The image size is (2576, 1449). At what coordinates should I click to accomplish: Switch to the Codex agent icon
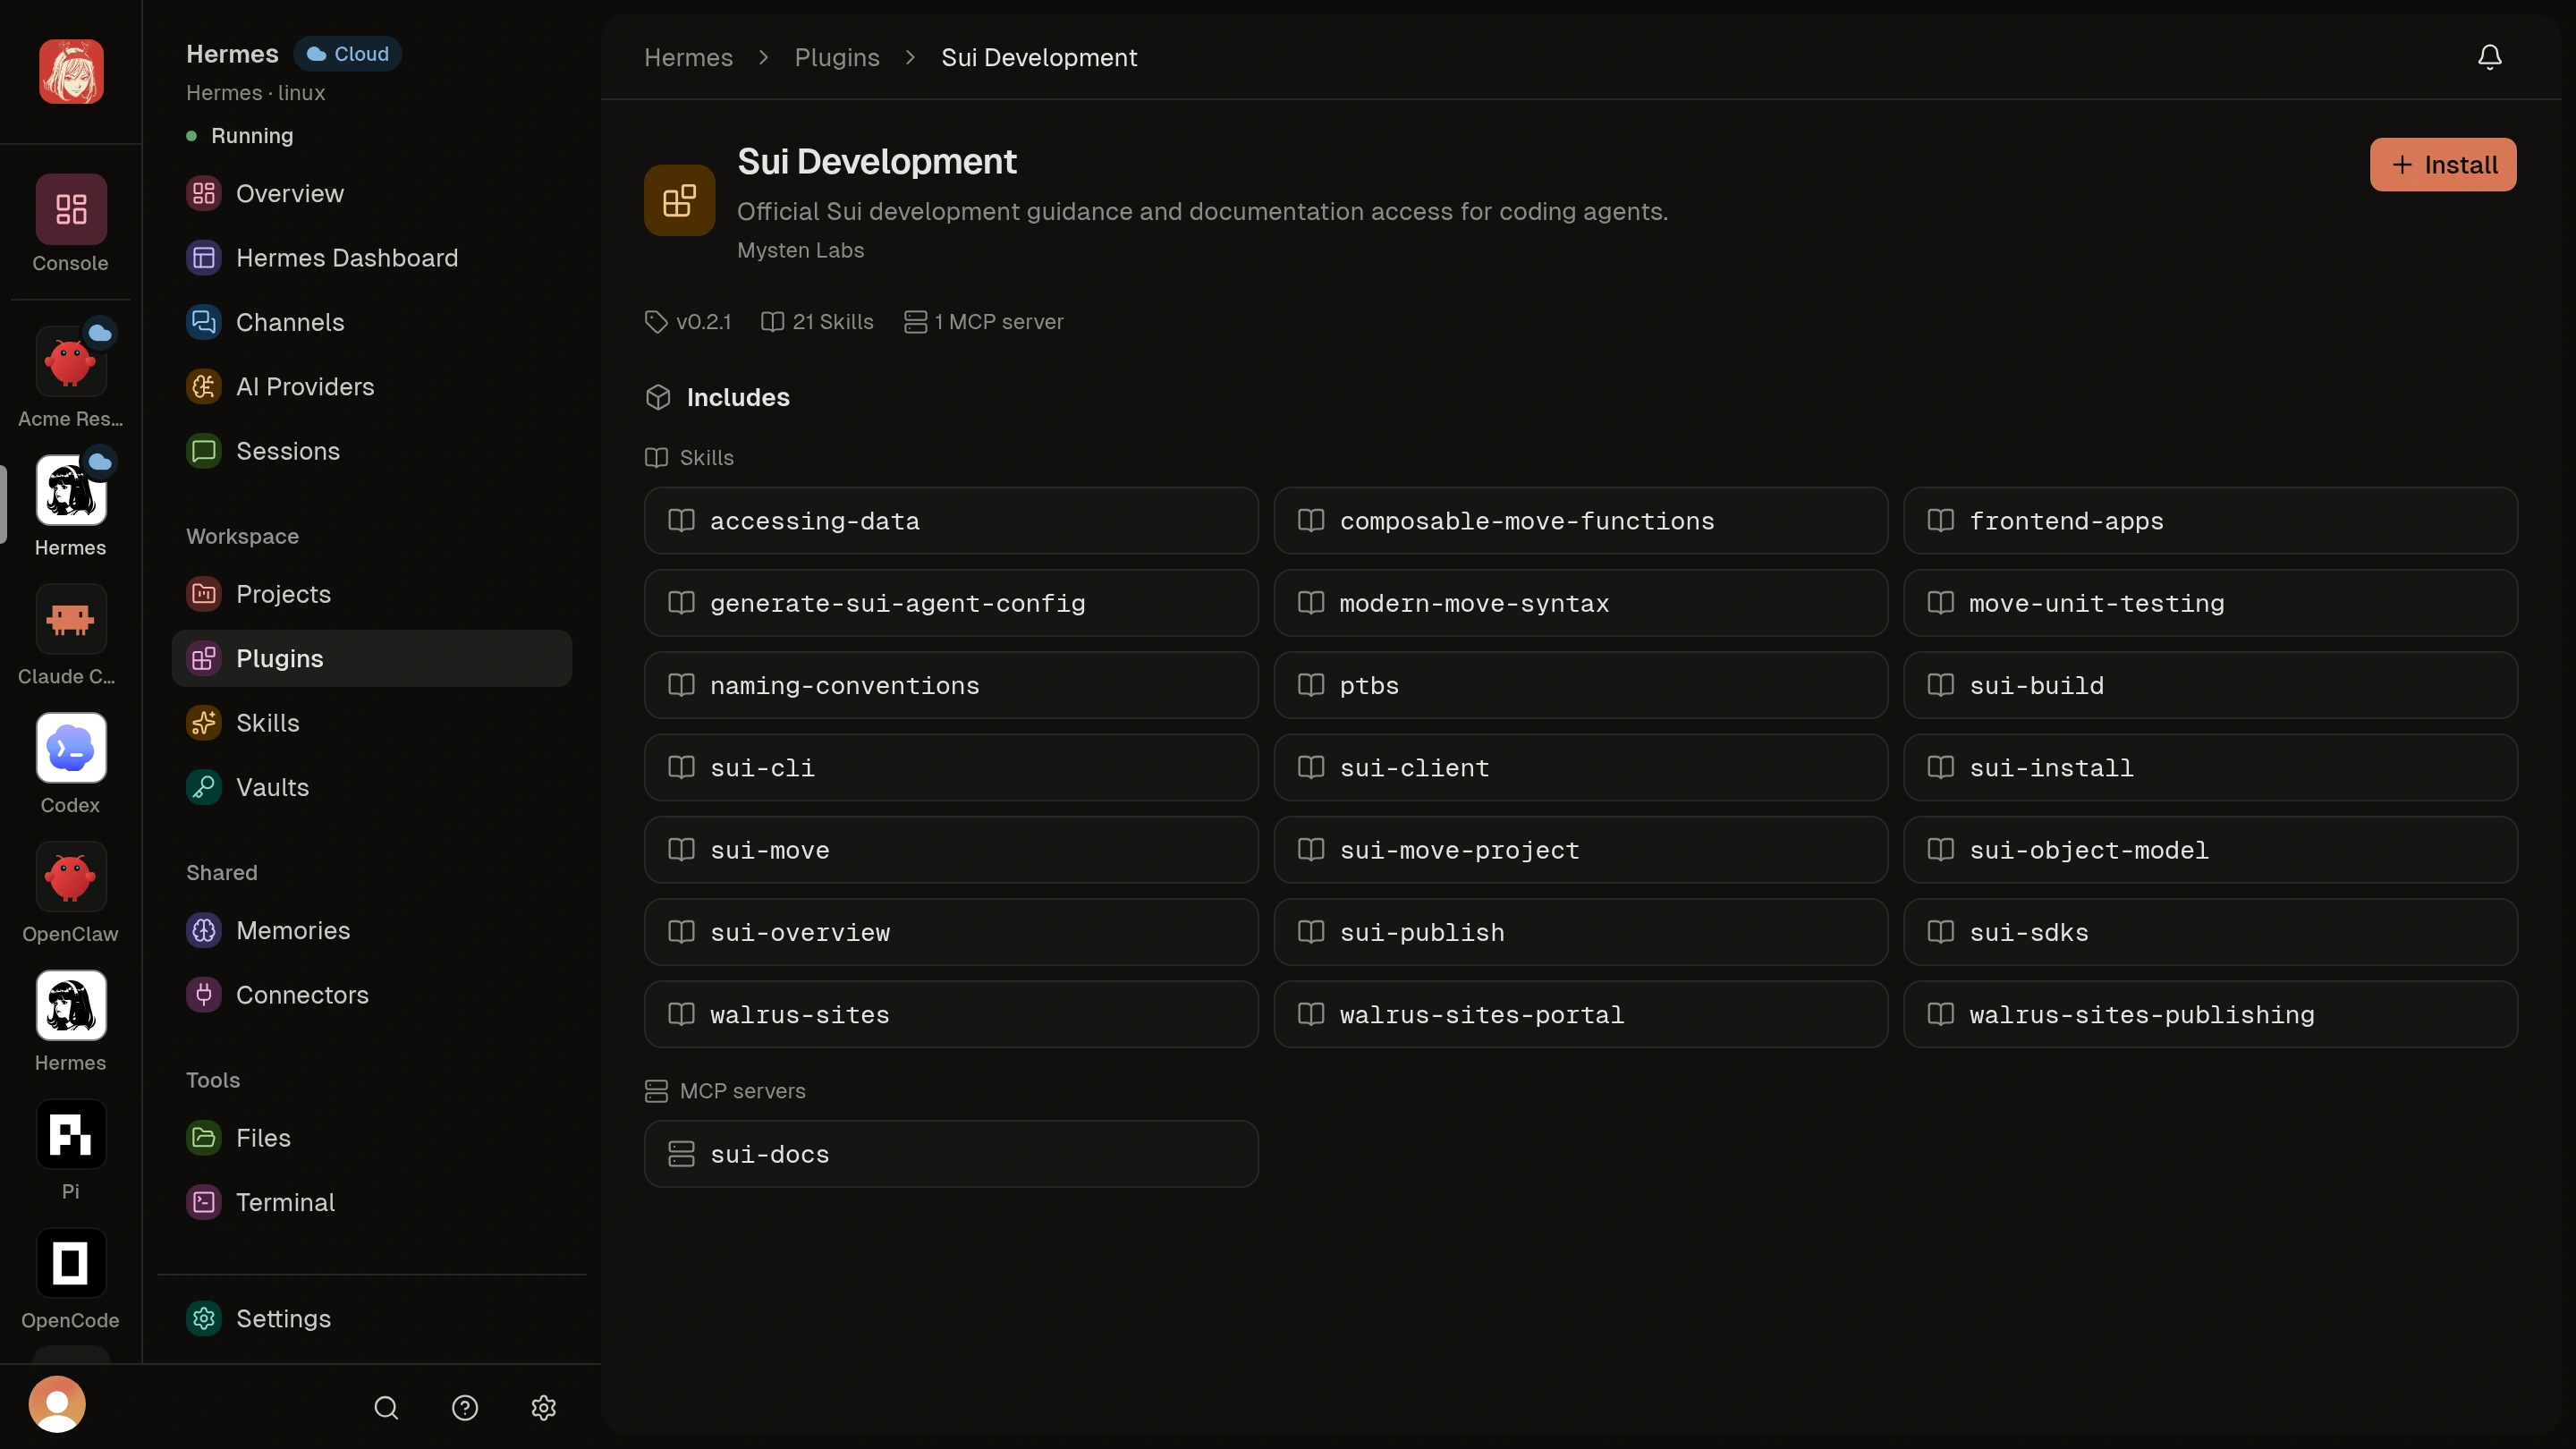70,748
